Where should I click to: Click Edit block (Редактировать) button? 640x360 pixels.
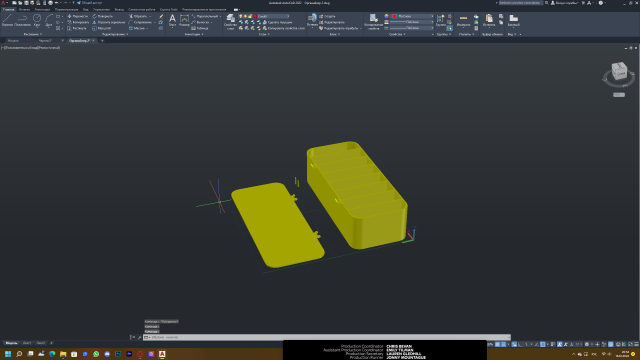pos(332,22)
